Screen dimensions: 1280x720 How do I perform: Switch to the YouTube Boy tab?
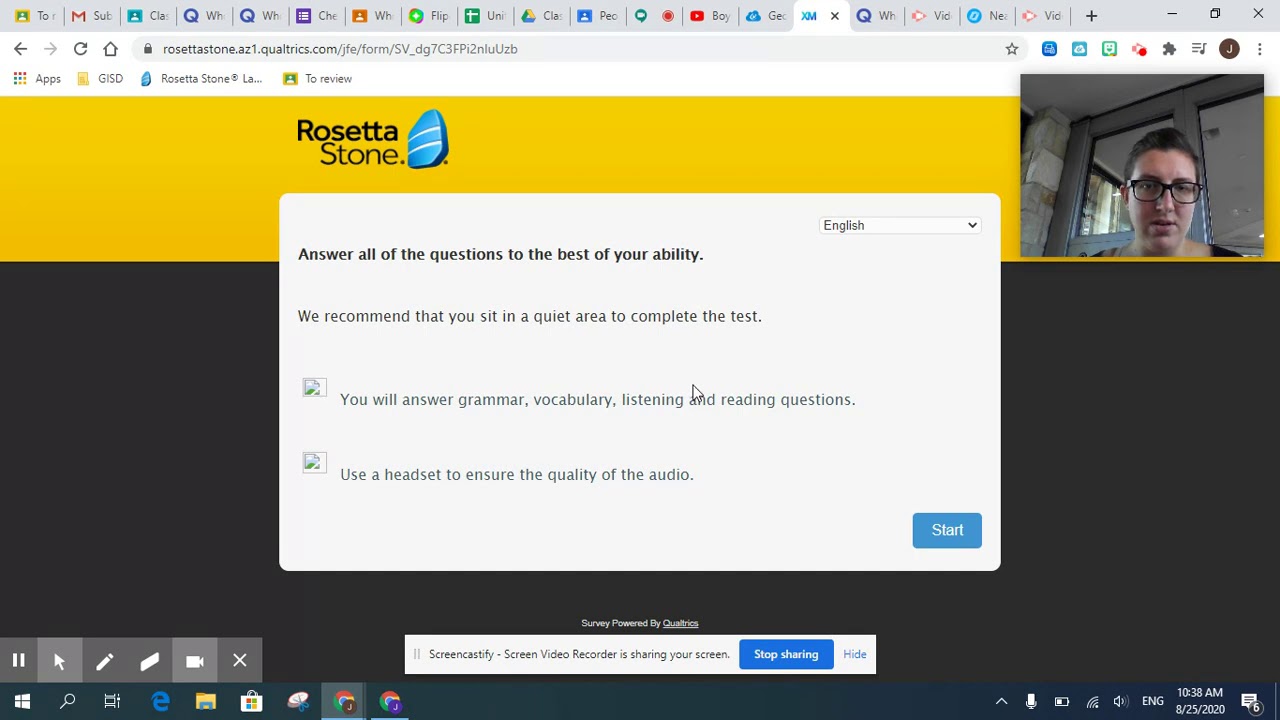pyautogui.click(x=709, y=16)
